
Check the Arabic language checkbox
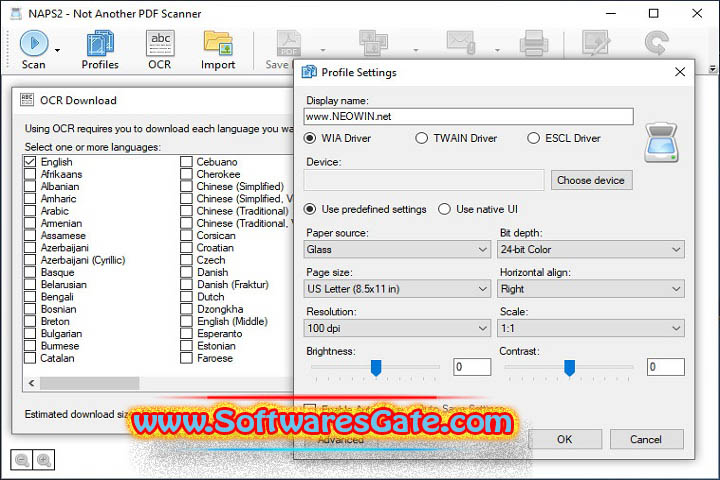[30, 211]
